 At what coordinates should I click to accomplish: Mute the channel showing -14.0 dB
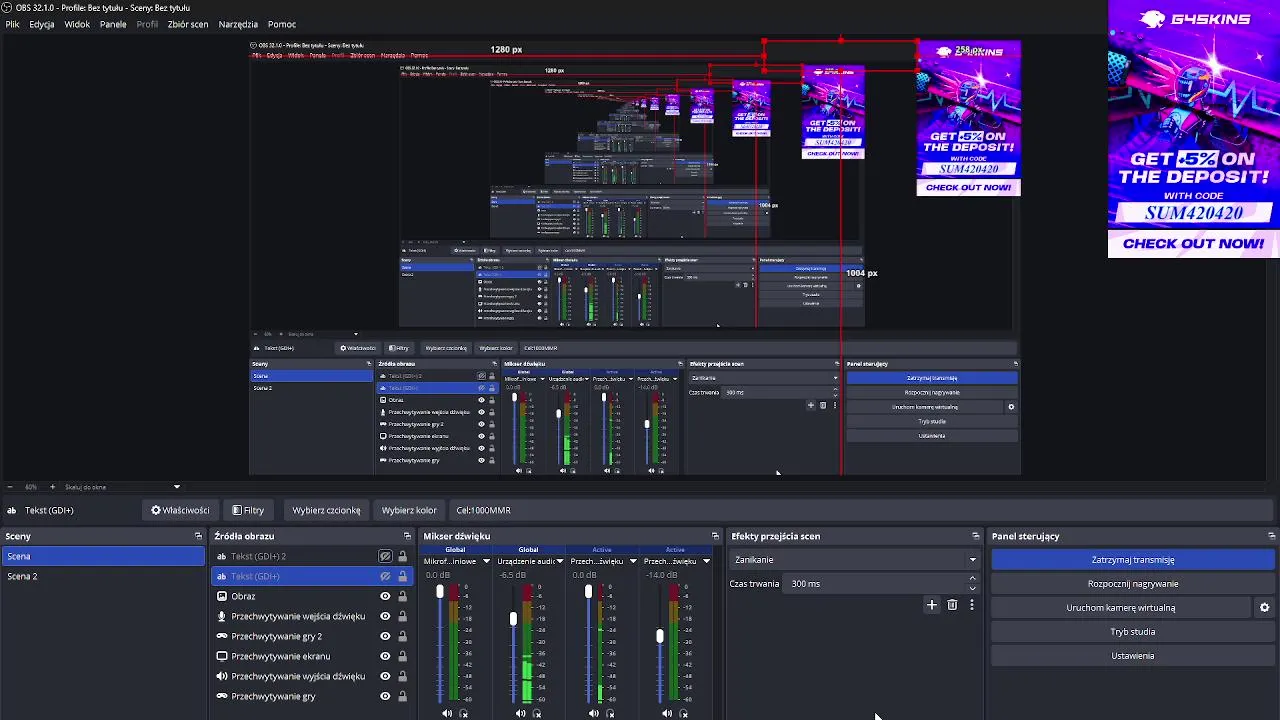667,714
